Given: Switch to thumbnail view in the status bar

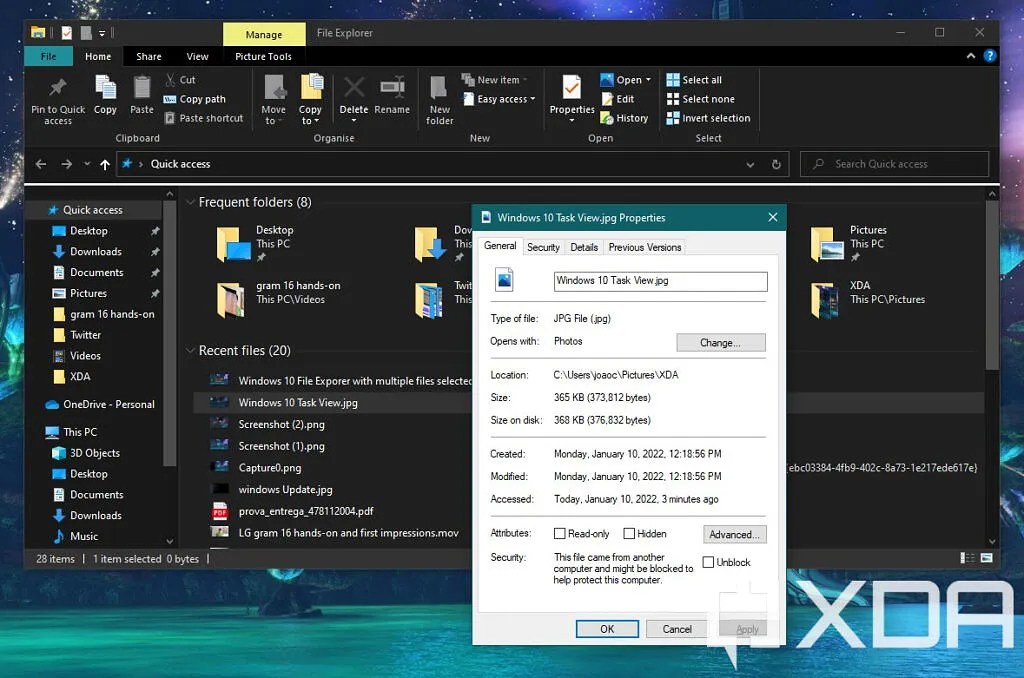Looking at the screenshot, I should click(x=984, y=558).
